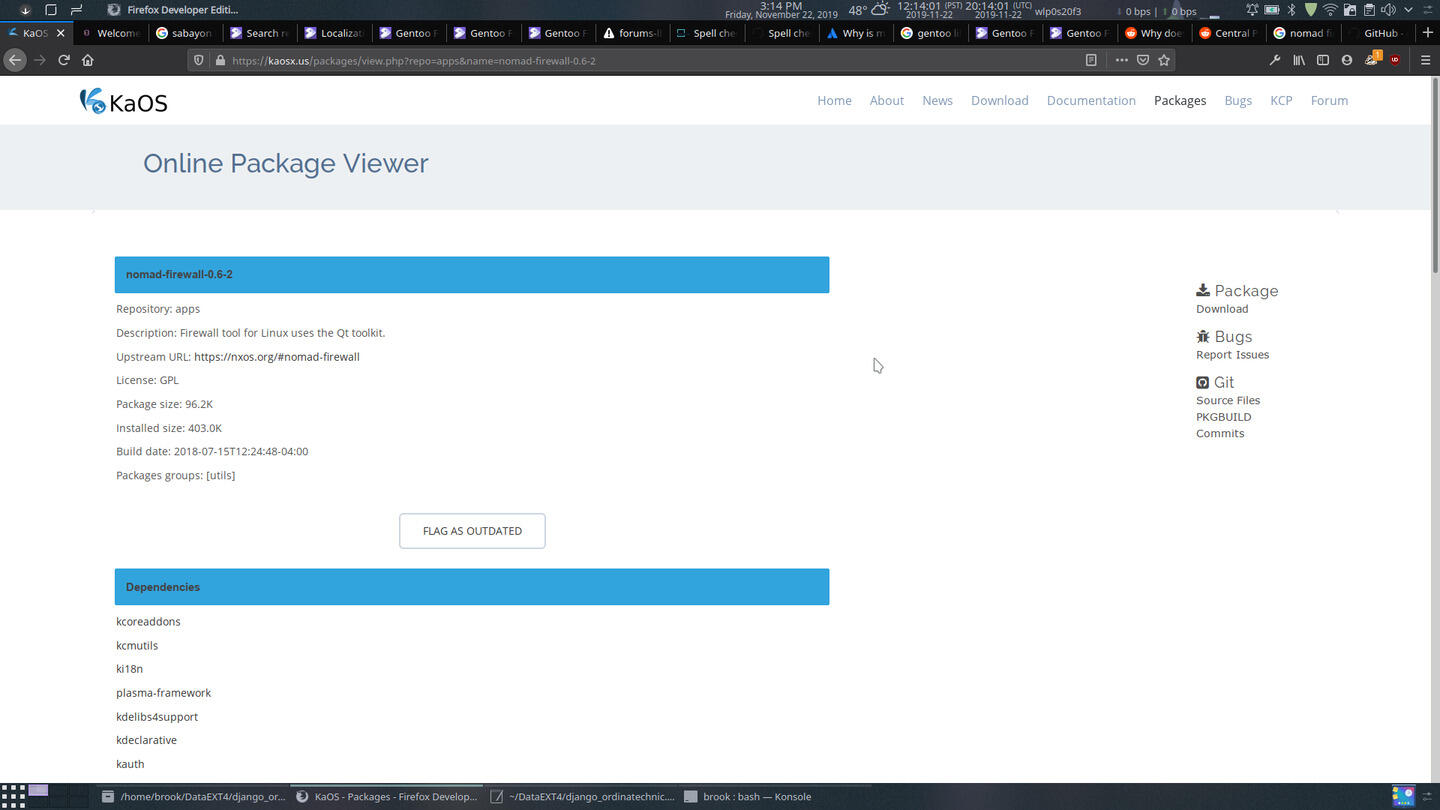Click the notifications bell in system tray
The image size is (1440, 810).
(1253, 10)
